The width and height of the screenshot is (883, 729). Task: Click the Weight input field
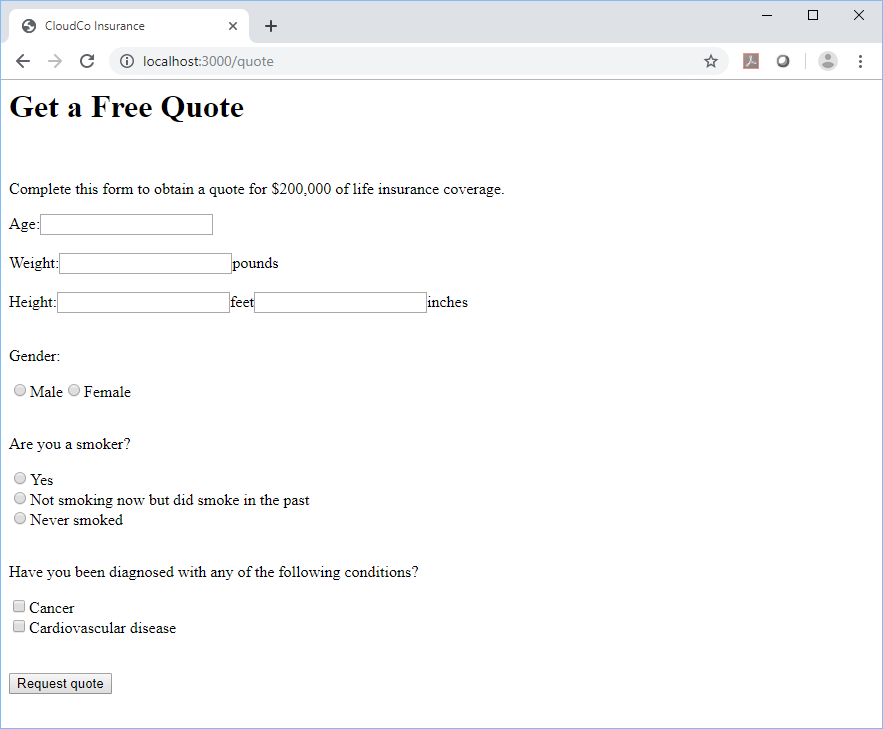[145, 263]
